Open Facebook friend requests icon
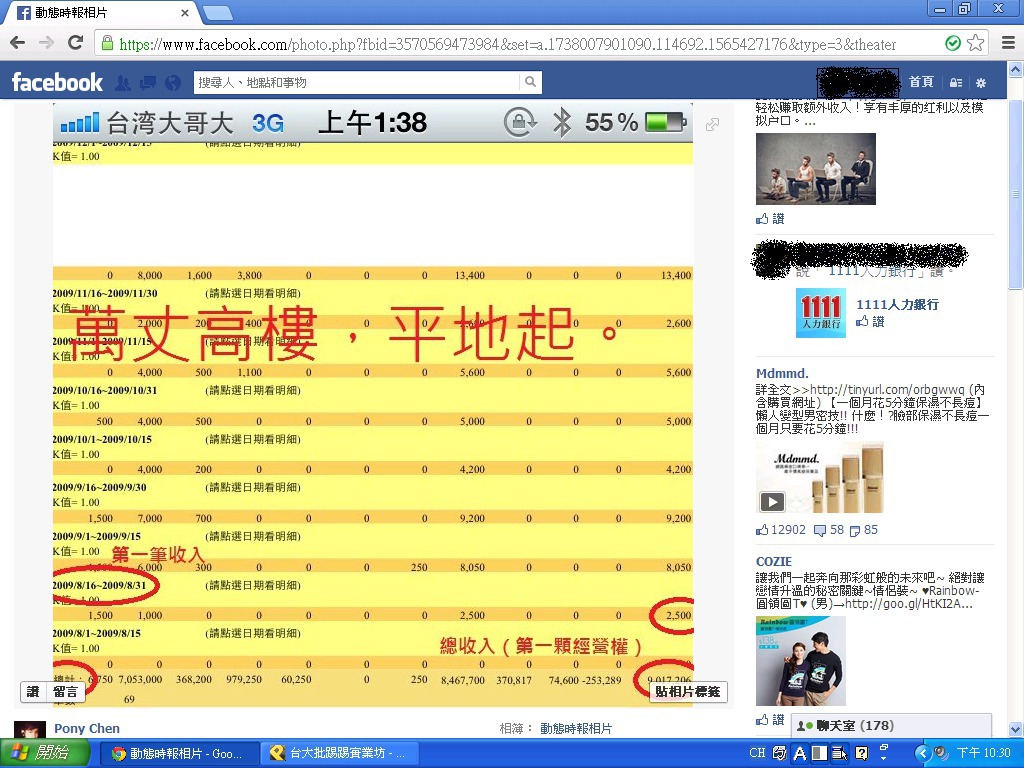Viewport: 1024px width, 768px height. [123, 82]
